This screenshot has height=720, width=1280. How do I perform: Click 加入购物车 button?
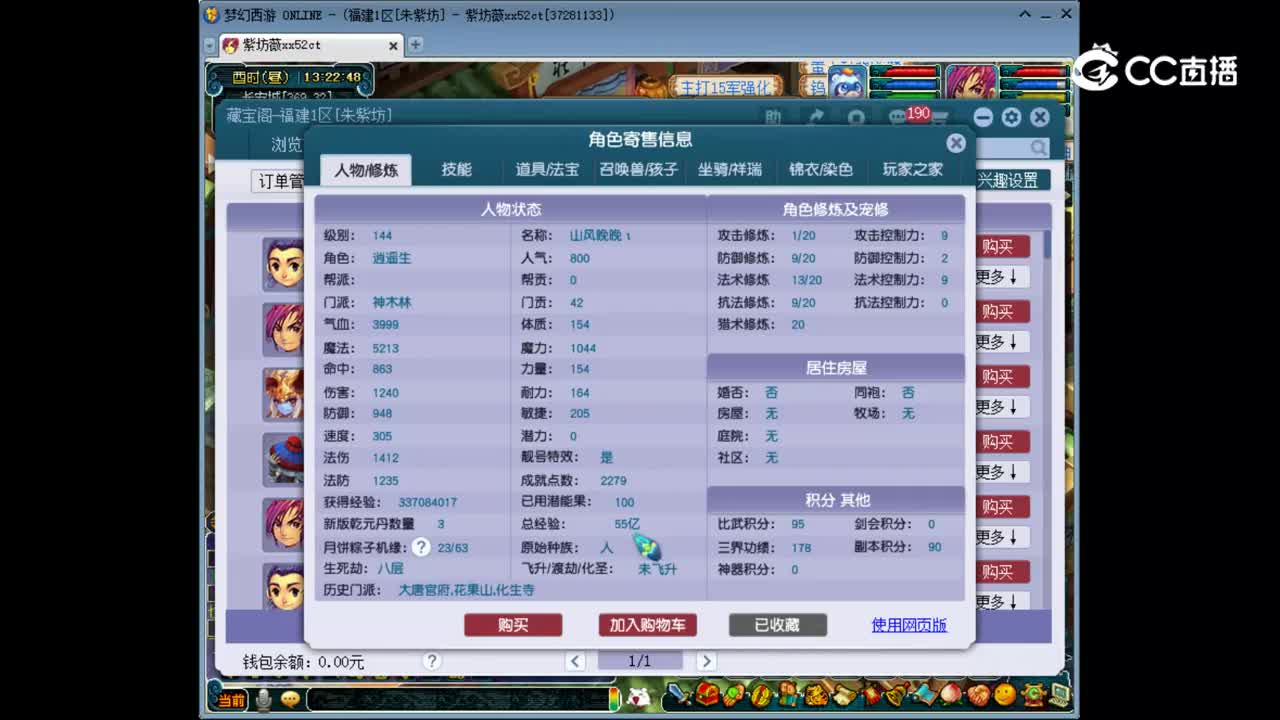point(647,625)
